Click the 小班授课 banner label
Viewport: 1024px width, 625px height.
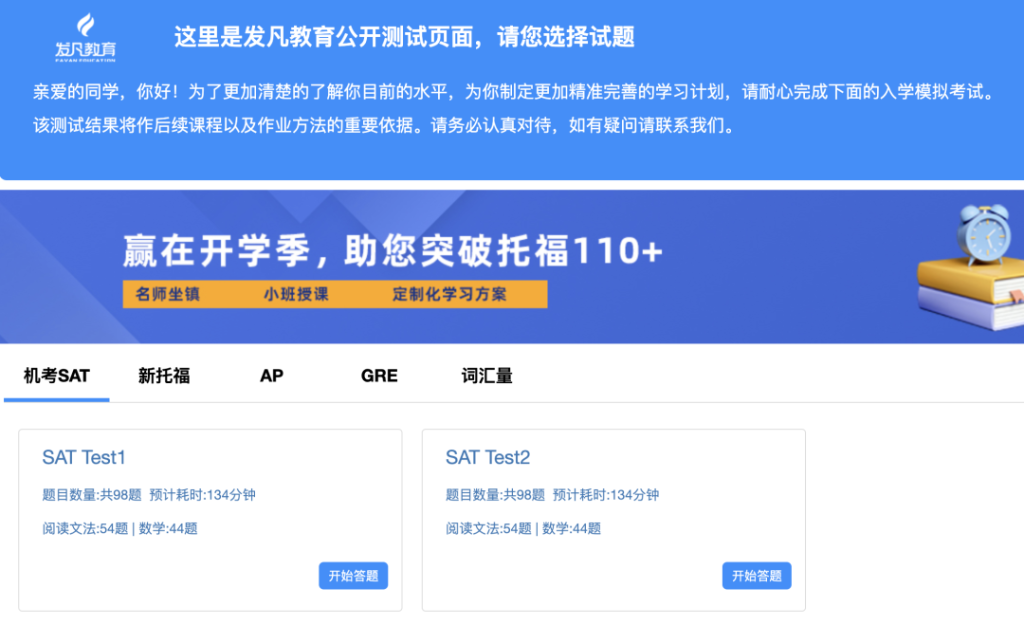pyautogui.click(x=296, y=295)
